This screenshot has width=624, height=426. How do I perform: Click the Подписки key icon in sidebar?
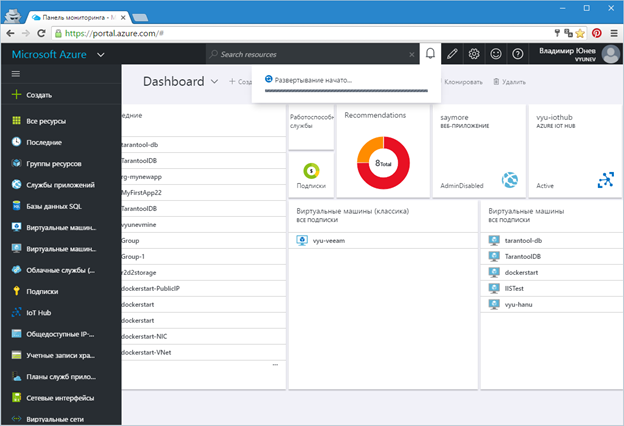16,291
